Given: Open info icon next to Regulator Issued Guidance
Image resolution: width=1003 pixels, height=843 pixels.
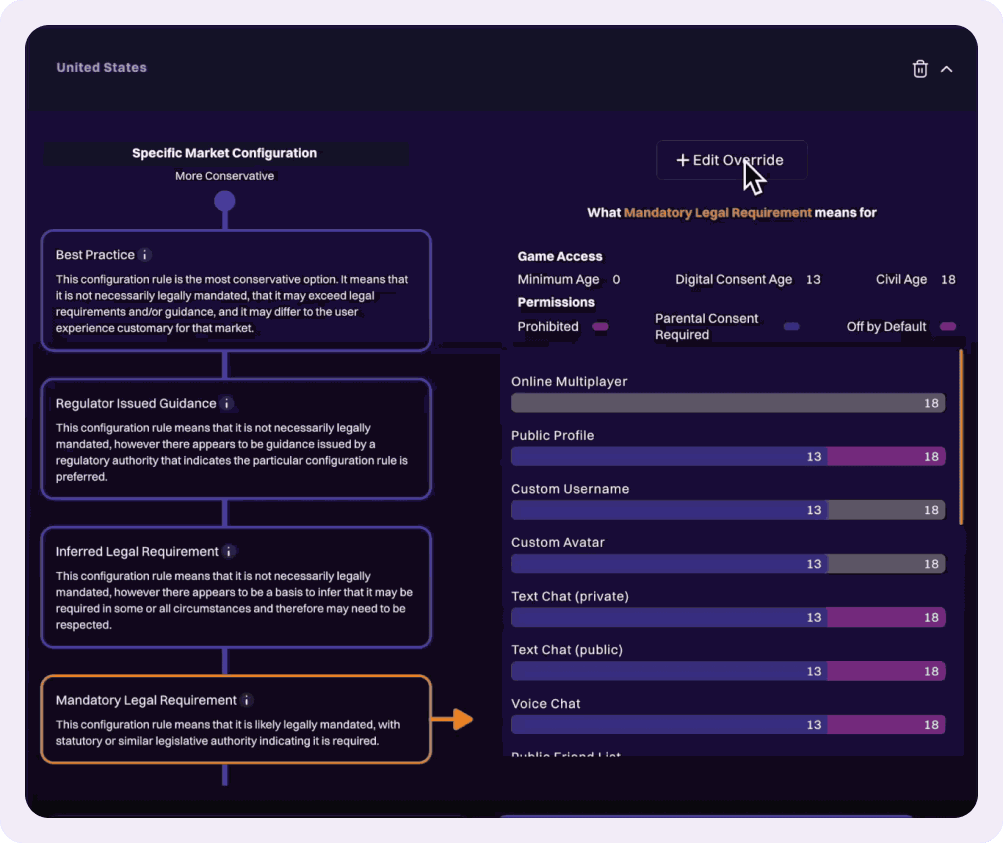Looking at the screenshot, I should [227, 404].
